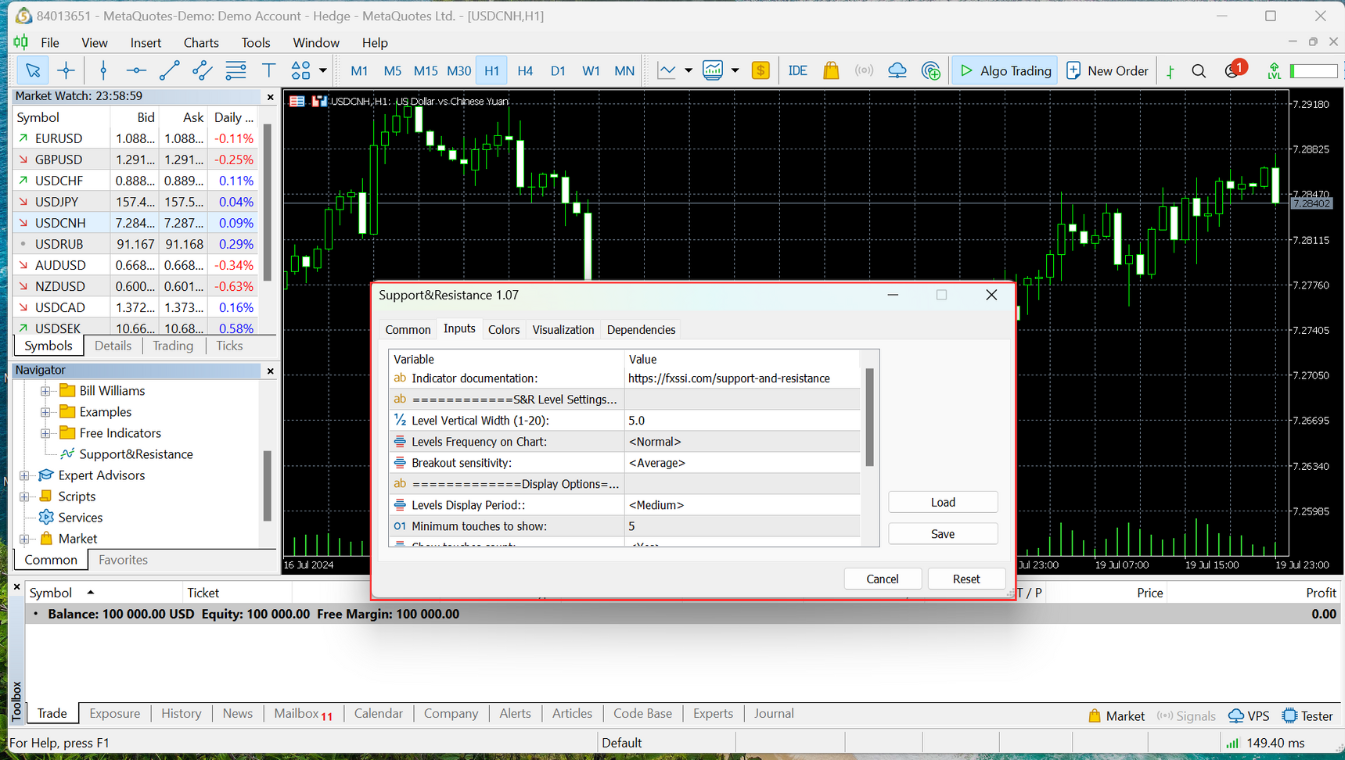This screenshot has width=1345, height=760.
Task: Click the Save button in the dialog
Action: pyautogui.click(x=943, y=534)
